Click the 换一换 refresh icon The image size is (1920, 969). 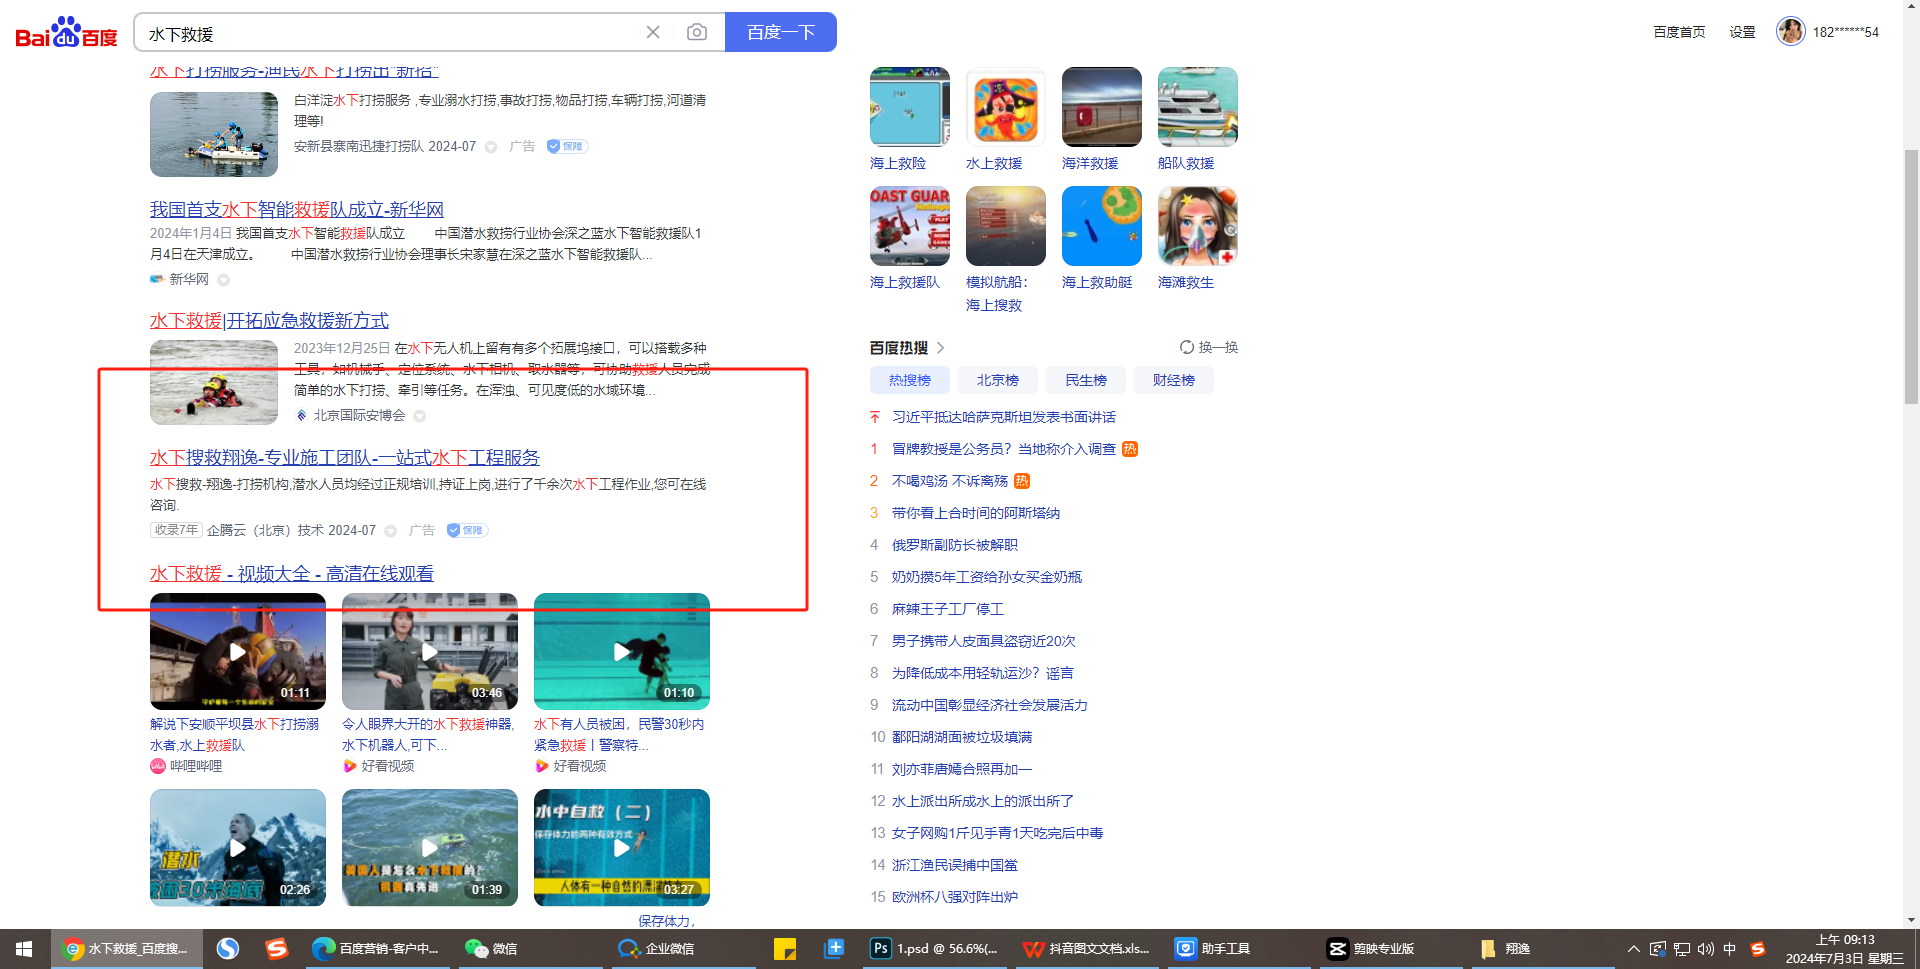click(1187, 347)
